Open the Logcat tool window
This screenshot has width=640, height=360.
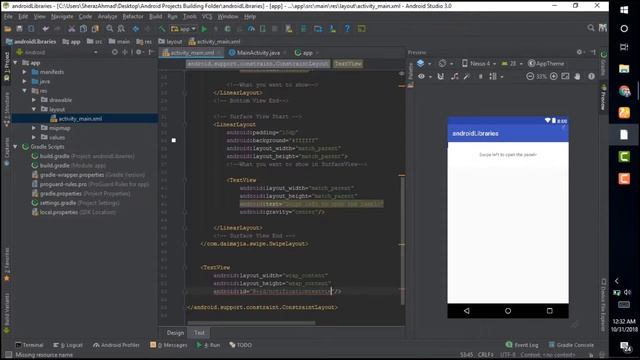pyautogui.click(x=68, y=345)
